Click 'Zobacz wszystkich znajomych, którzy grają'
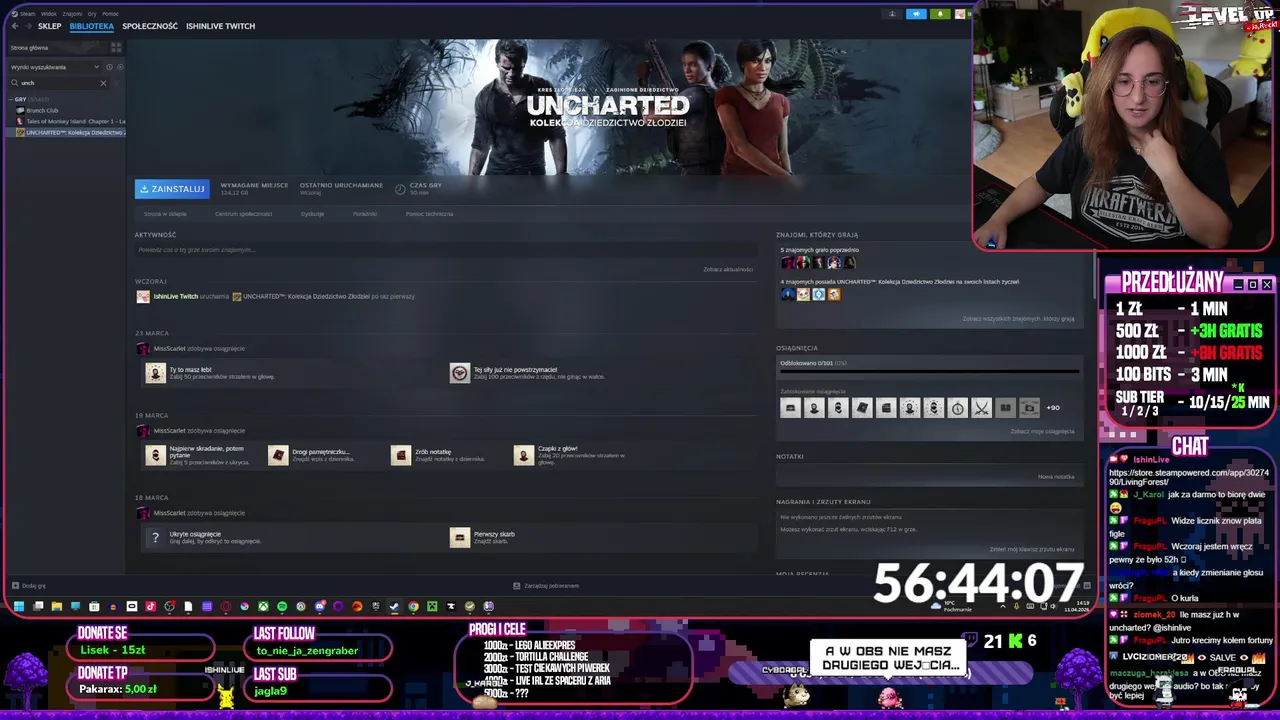The width and height of the screenshot is (1280, 720). click(x=1018, y=319)
